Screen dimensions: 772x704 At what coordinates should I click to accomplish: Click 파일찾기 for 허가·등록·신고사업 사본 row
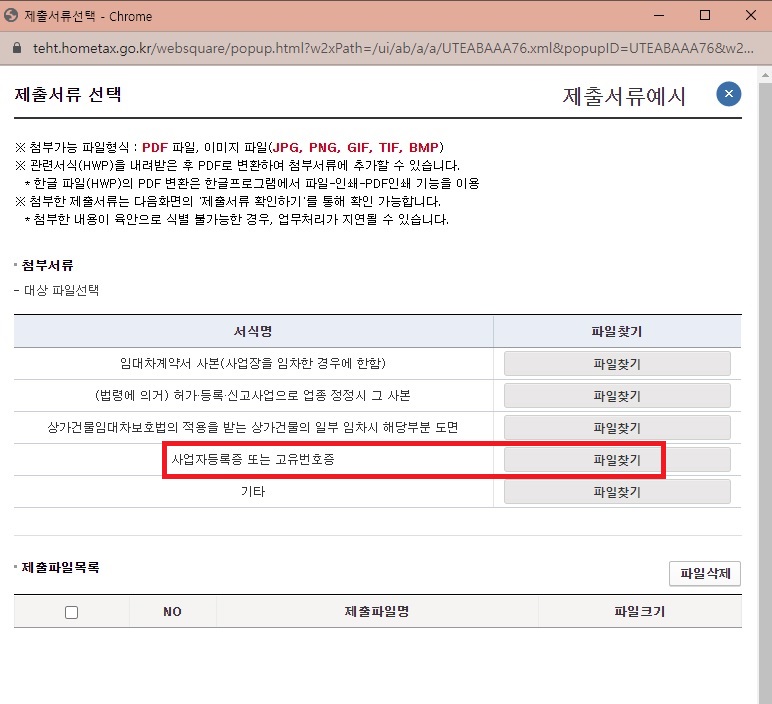pyautogui.click(x=617, y=396)
